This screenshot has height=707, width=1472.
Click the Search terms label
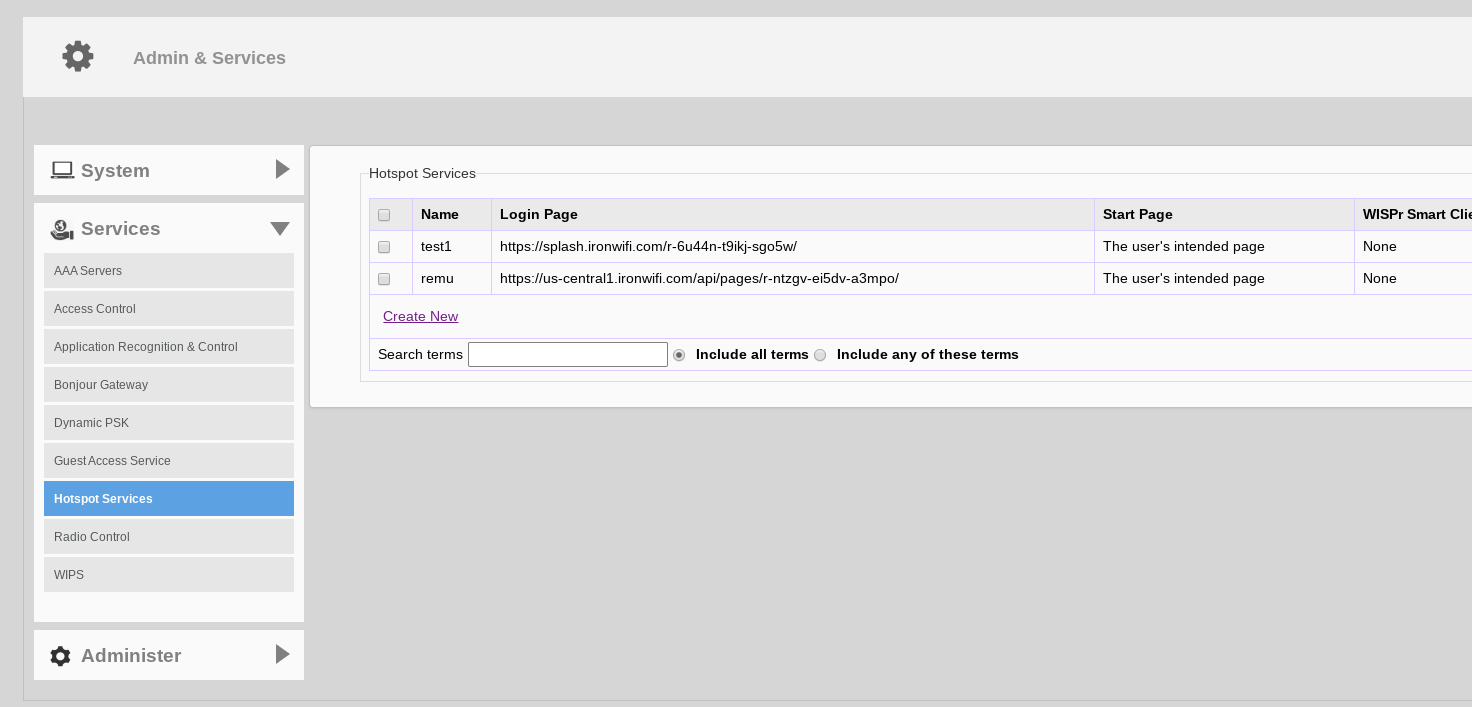point(420,354)
